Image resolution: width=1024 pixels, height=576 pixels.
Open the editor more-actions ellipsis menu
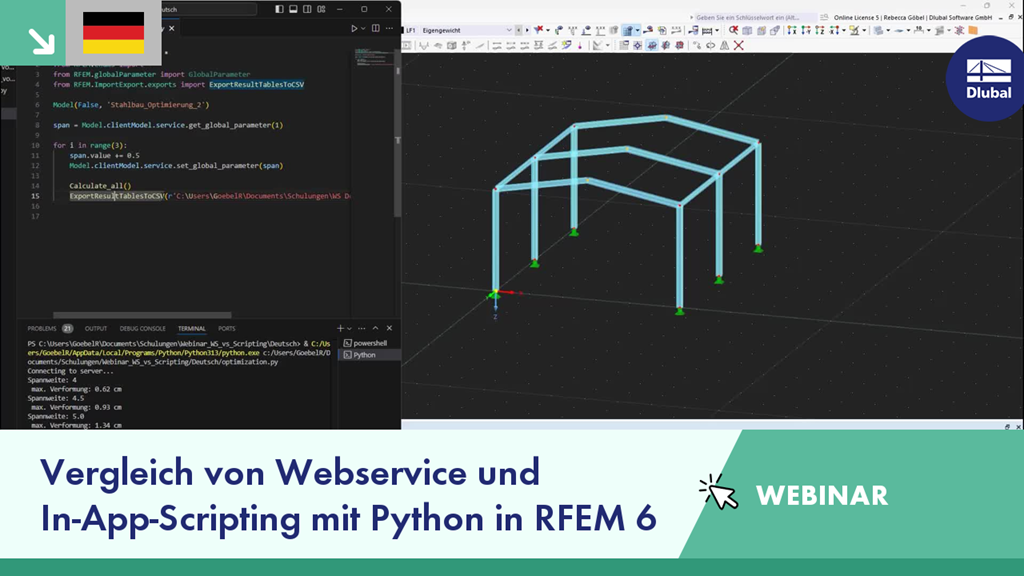click(389, 29)
